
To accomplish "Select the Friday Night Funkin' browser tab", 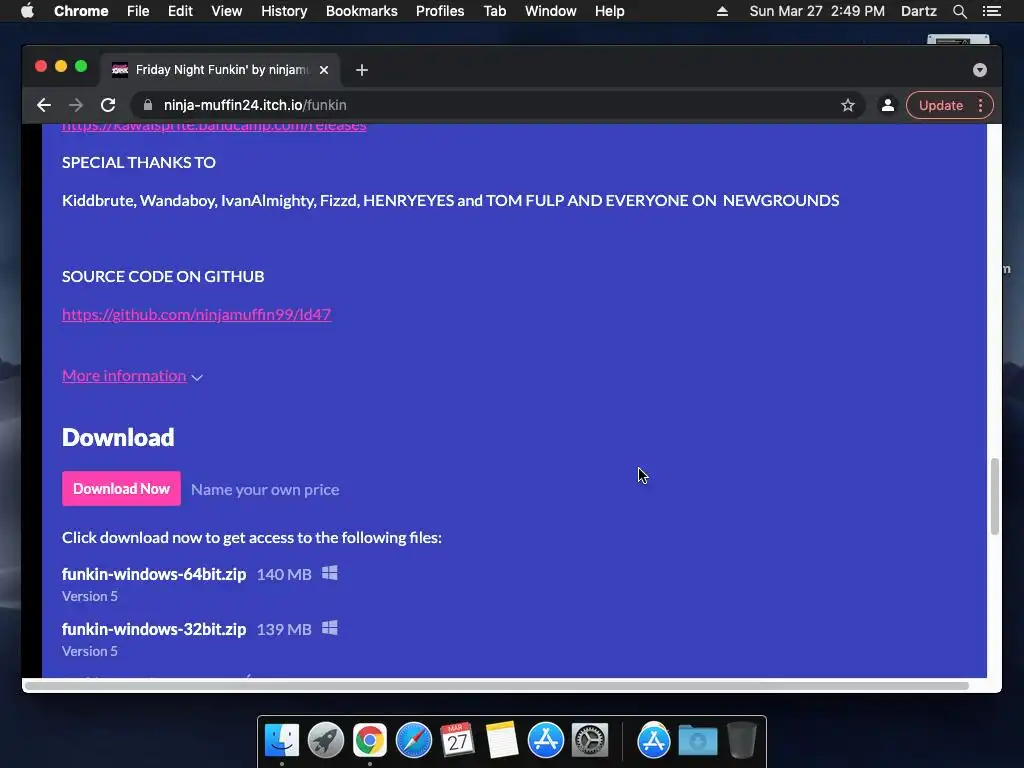I will tap(220, 70).
